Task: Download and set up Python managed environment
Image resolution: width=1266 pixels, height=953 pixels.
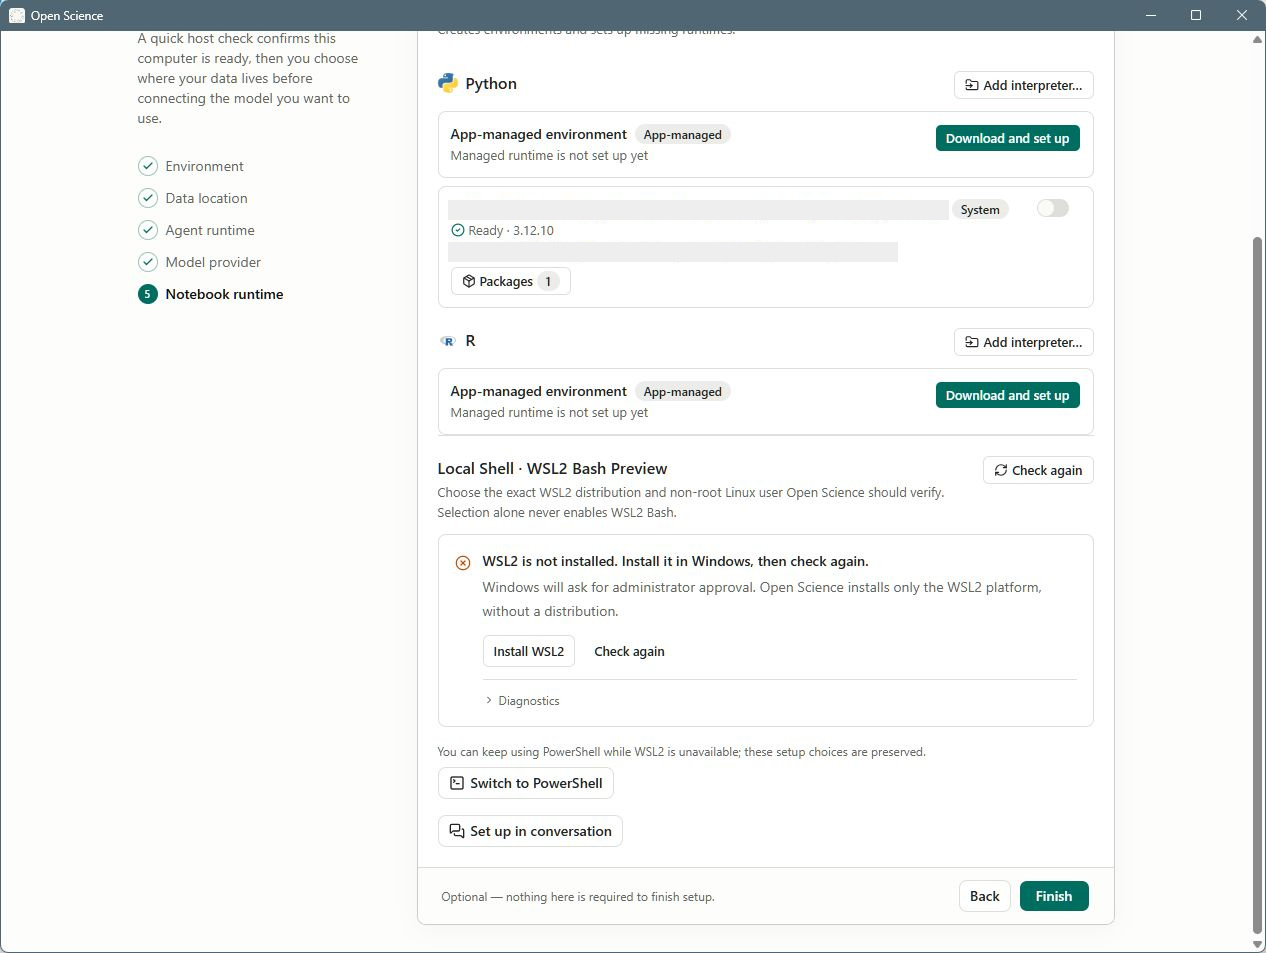Action: 1007,138
